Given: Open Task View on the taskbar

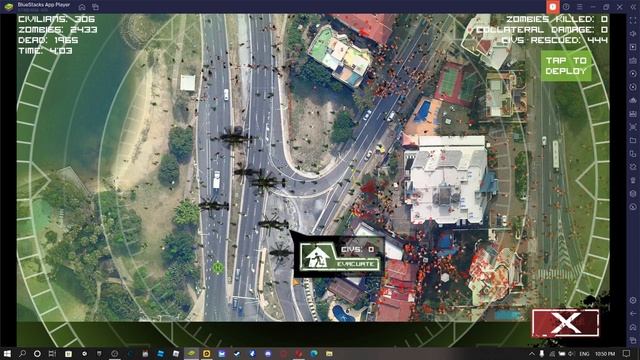Looking at the screenshot, I should [52, 353].
